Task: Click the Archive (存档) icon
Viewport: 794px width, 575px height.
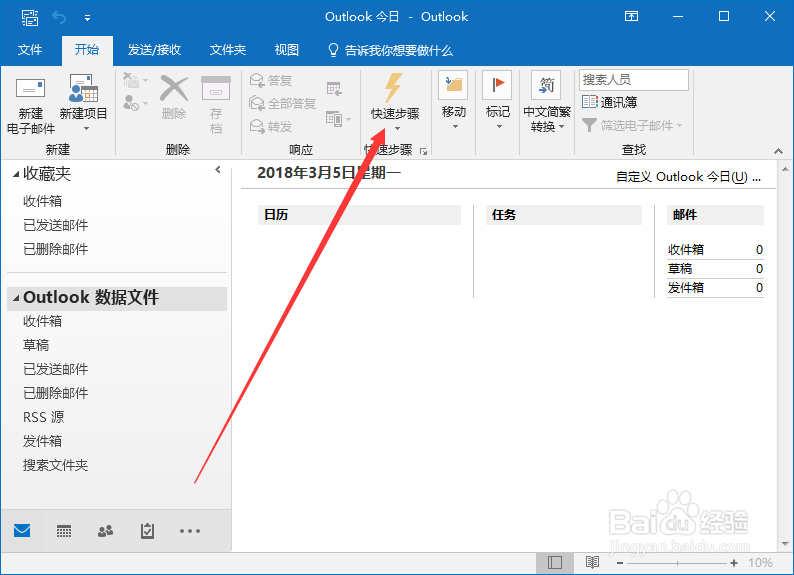Action: [x=216, y=89]
